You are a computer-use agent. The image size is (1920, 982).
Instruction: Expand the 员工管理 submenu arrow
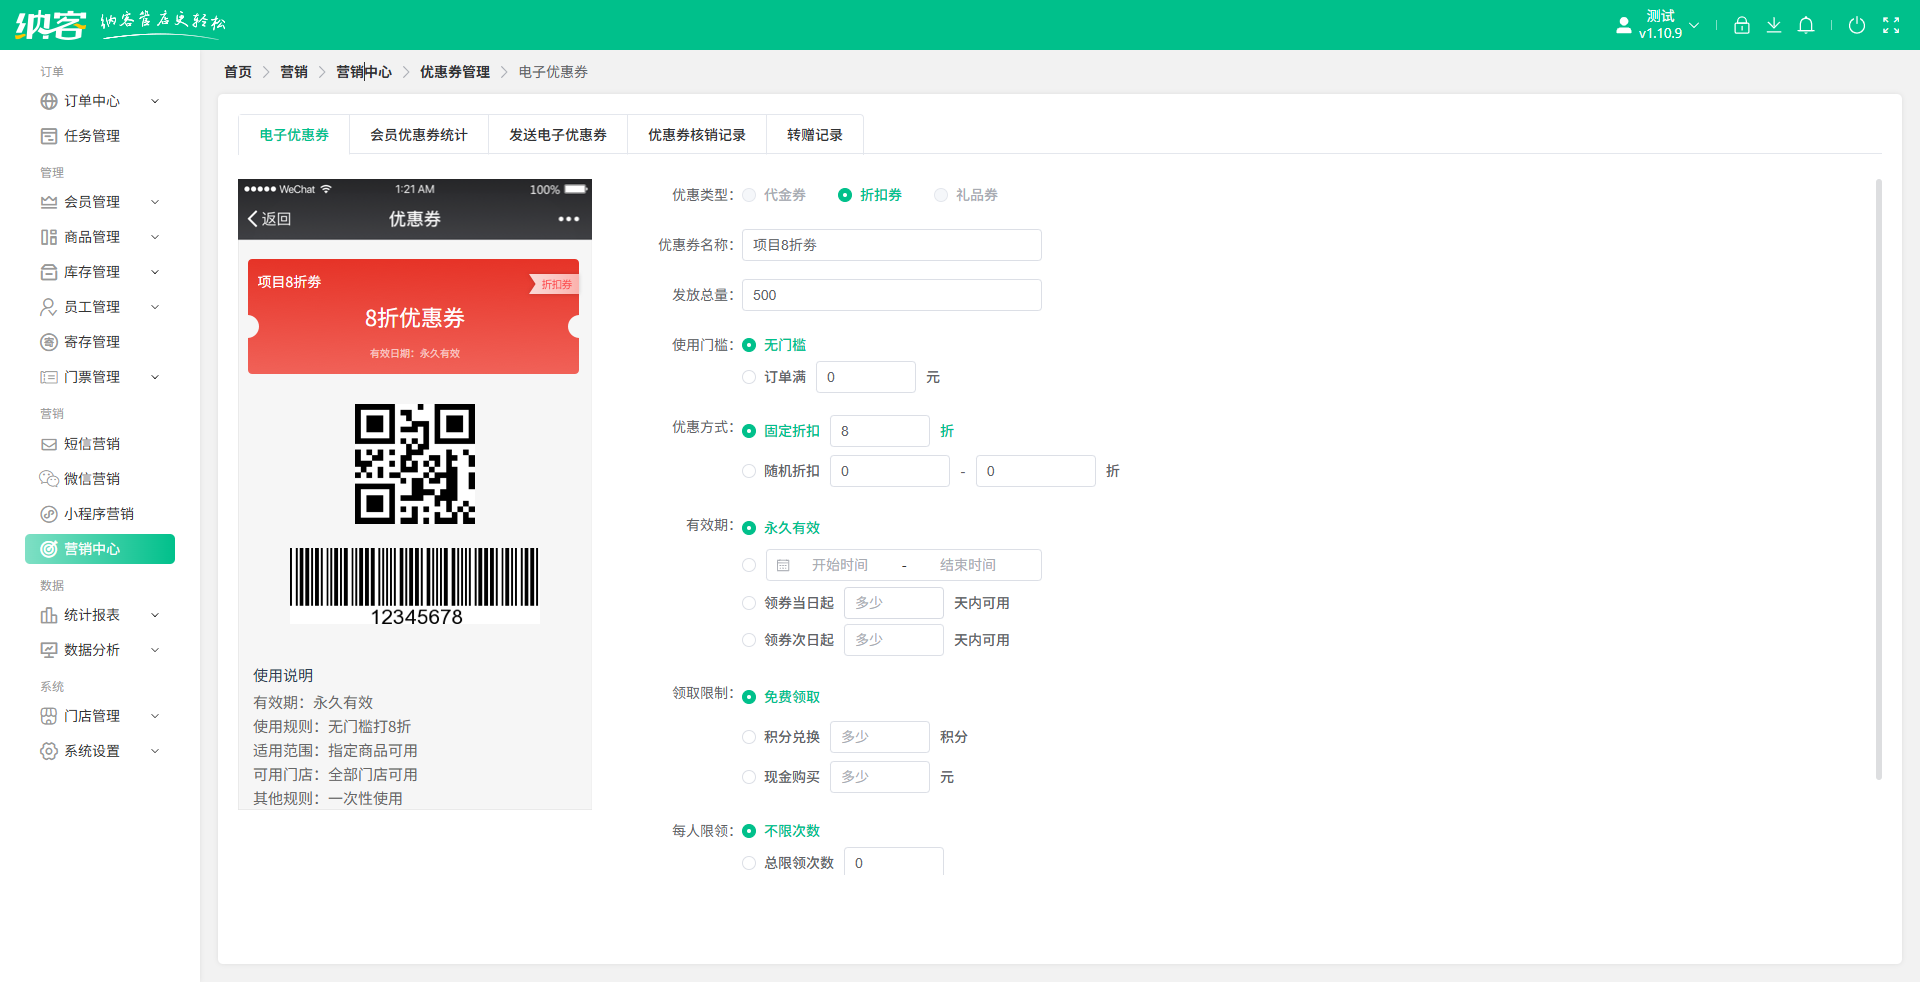[x=155, y=307]
